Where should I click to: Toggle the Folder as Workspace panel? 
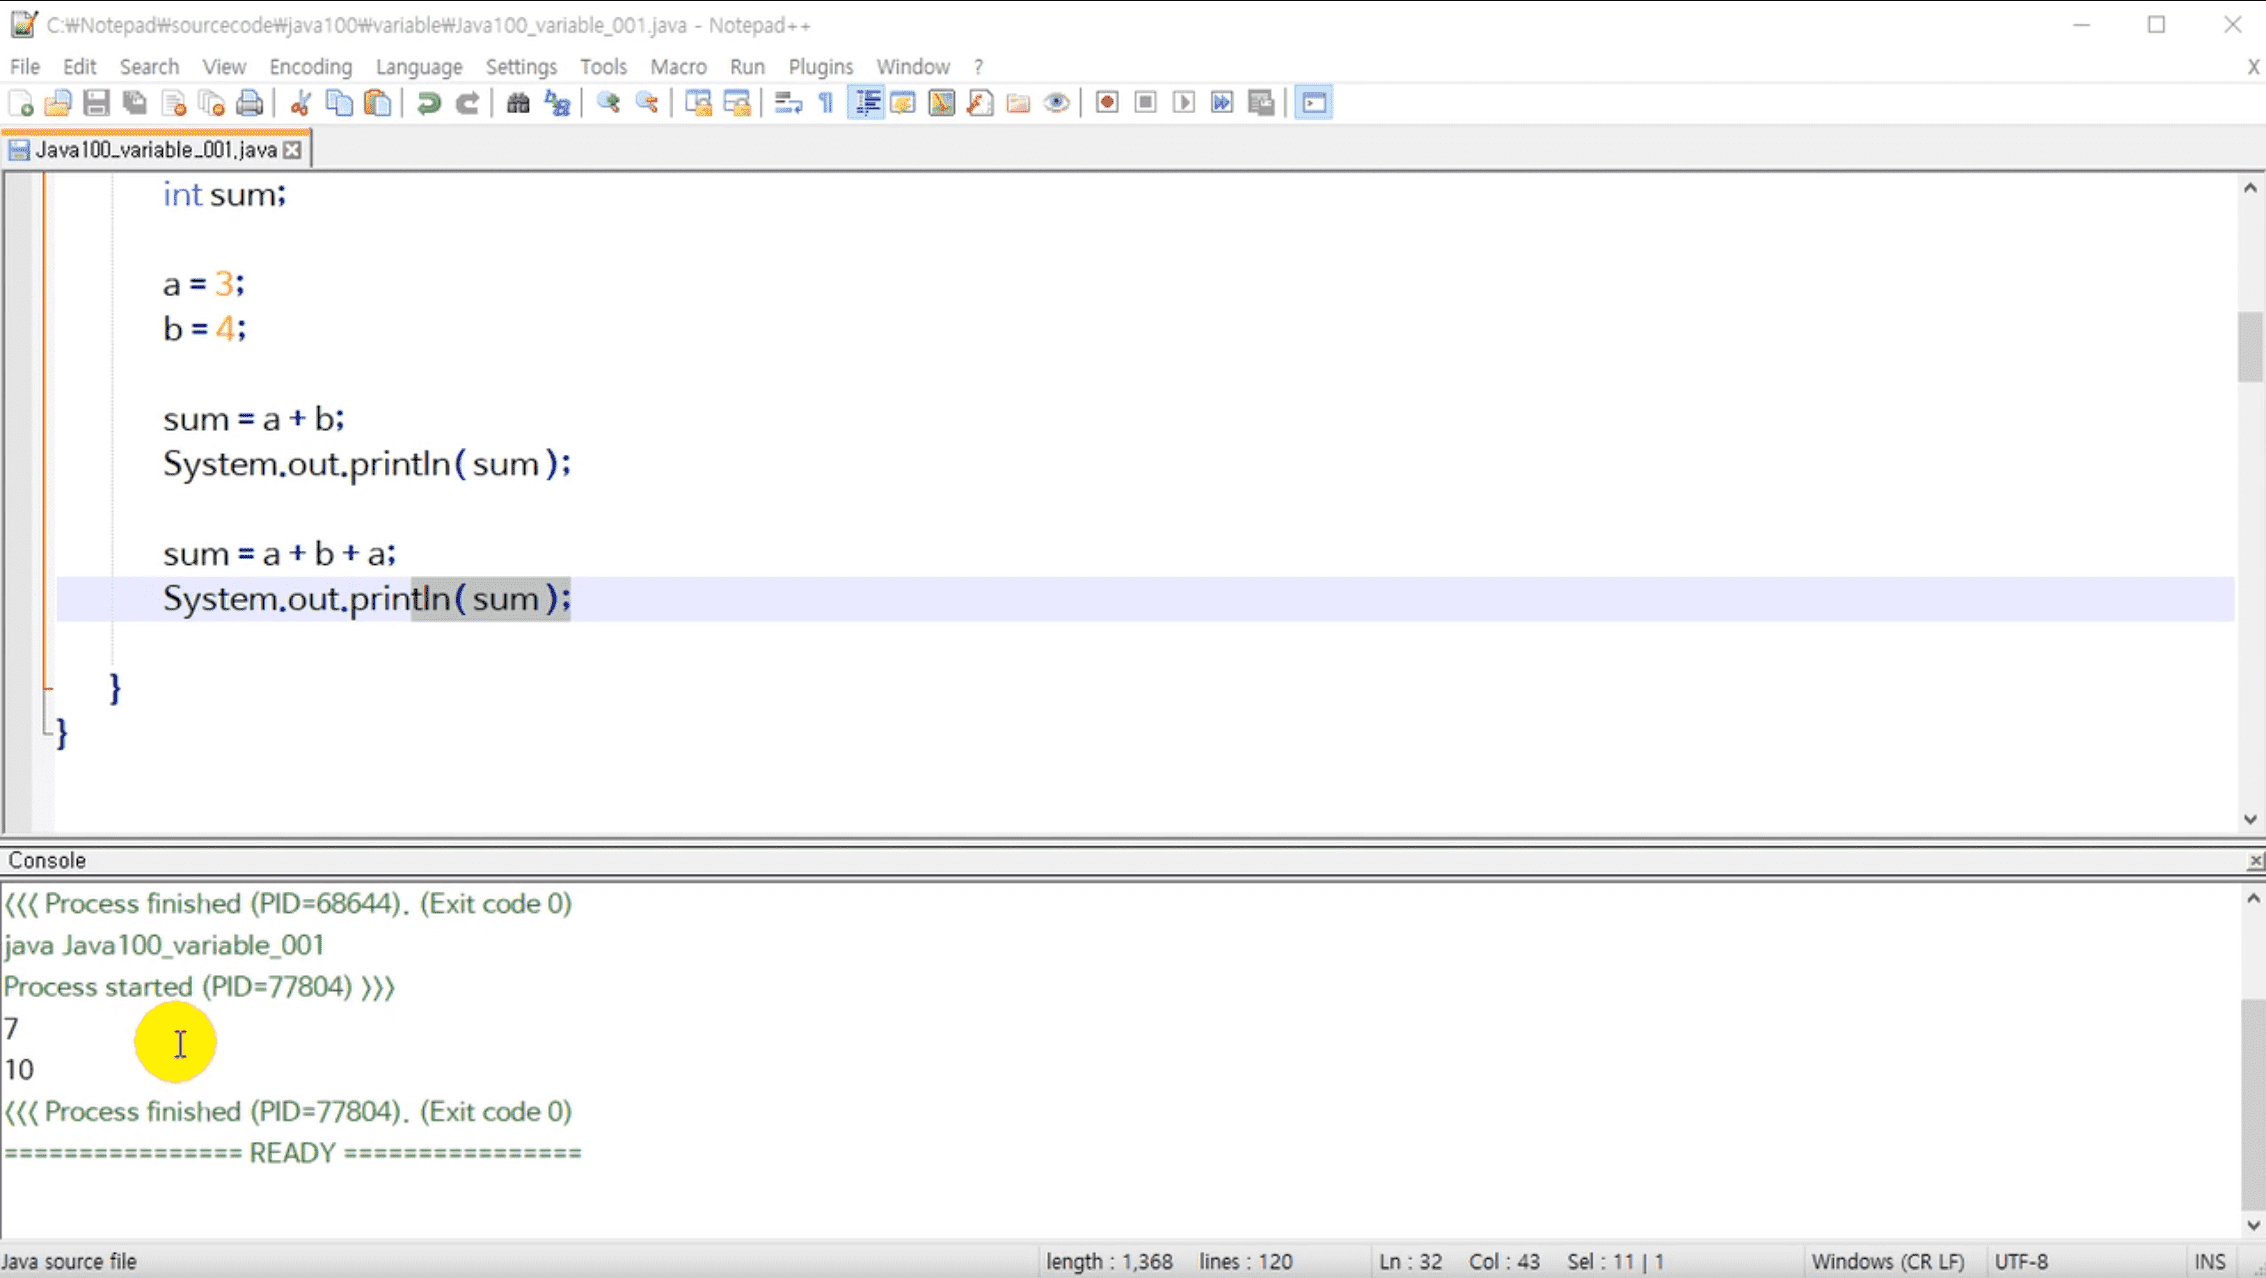pos(1018,103)
